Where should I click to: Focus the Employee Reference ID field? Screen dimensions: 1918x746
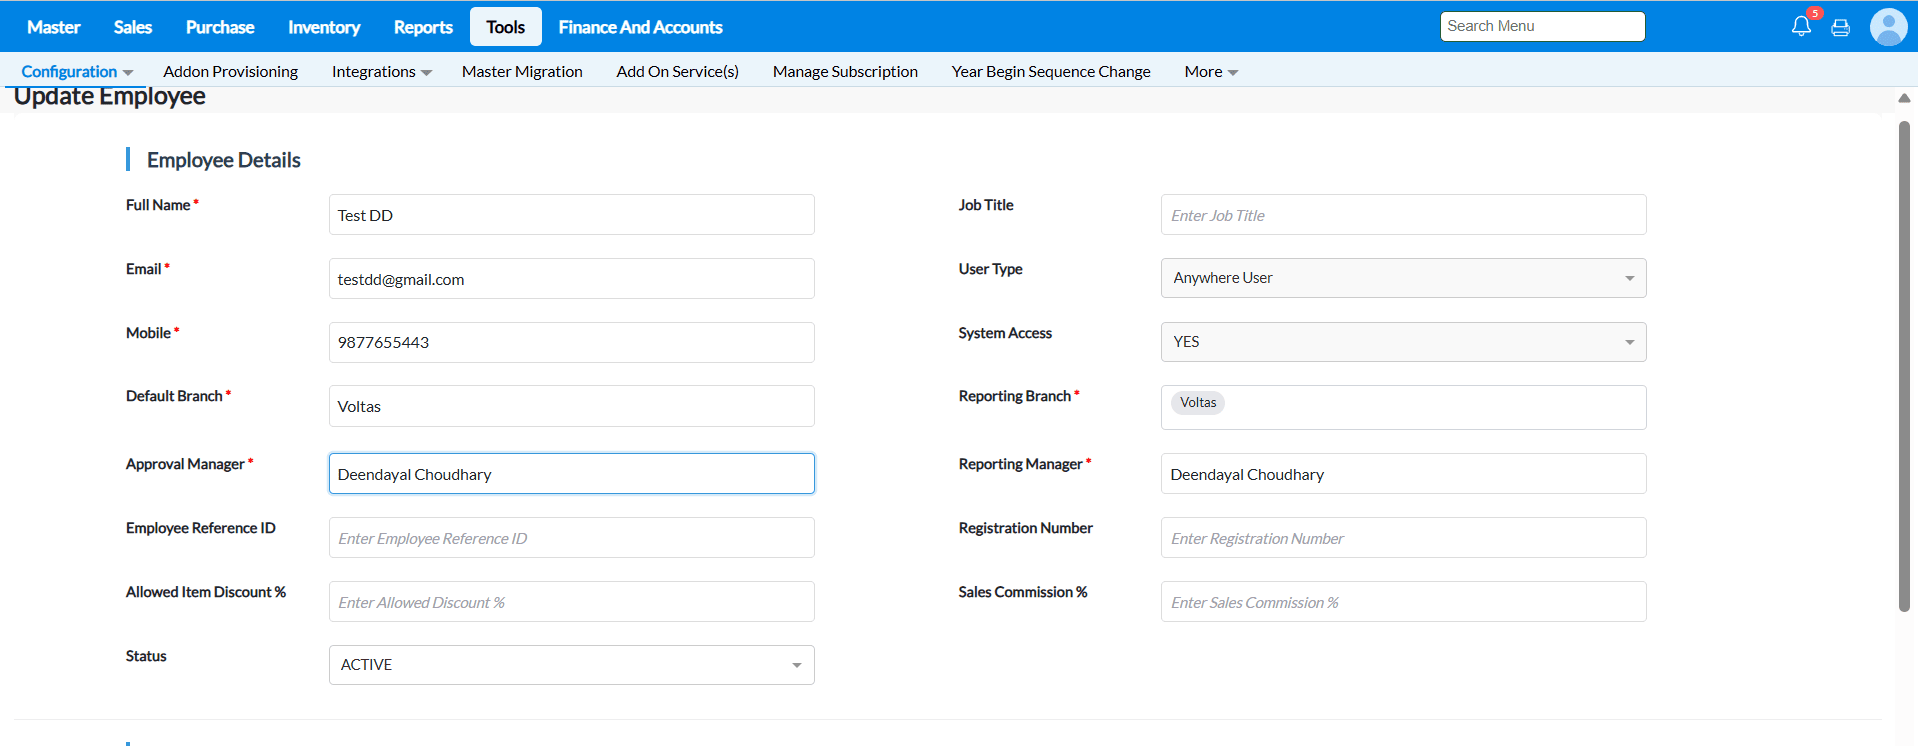click(571, 538)
